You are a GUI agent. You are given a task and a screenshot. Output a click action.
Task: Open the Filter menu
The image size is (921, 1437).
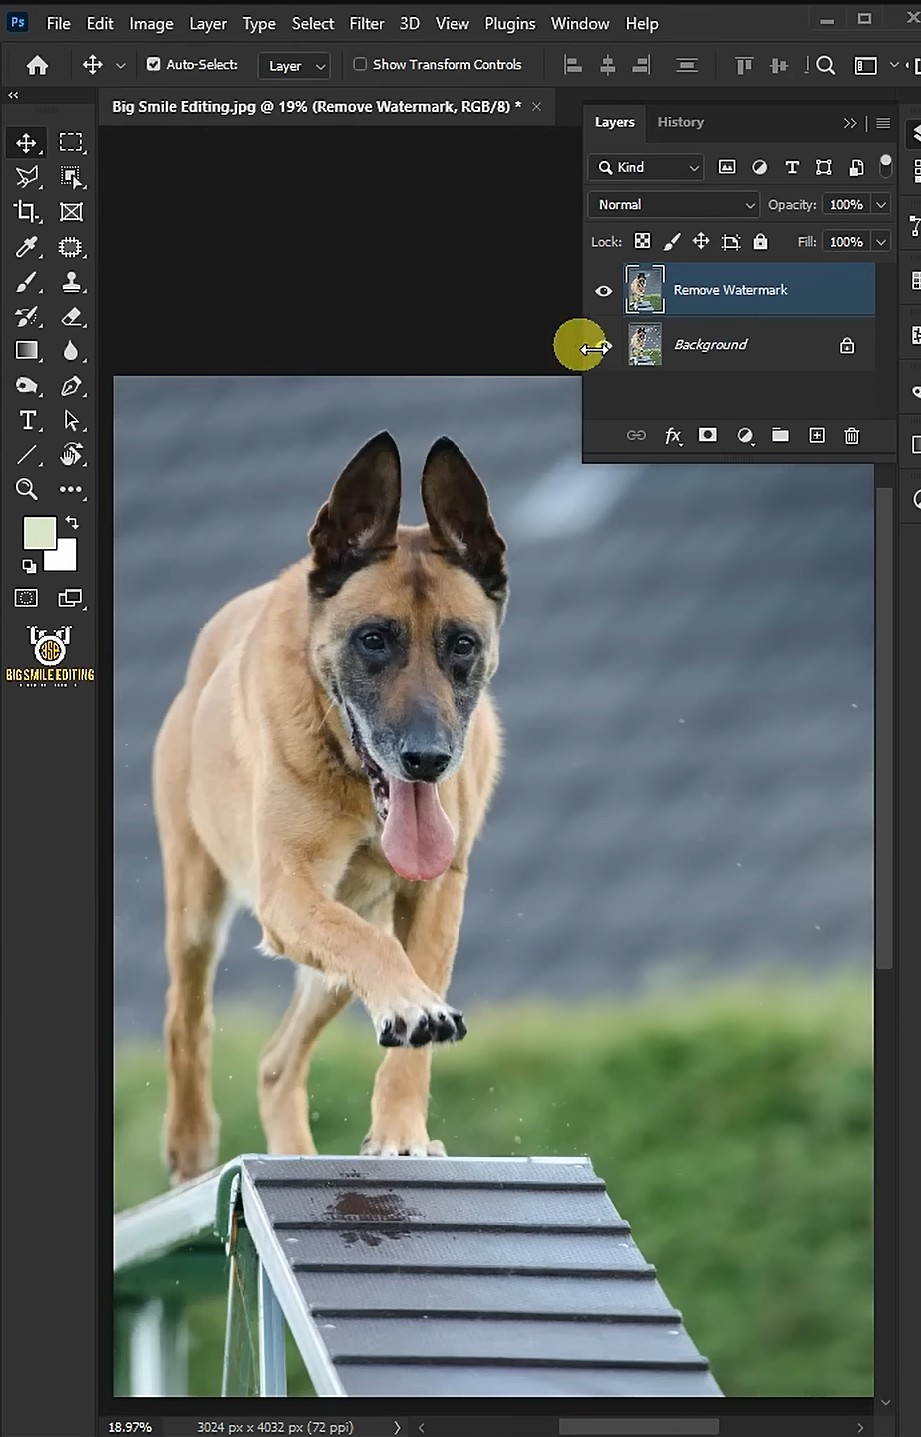(366, 23)
